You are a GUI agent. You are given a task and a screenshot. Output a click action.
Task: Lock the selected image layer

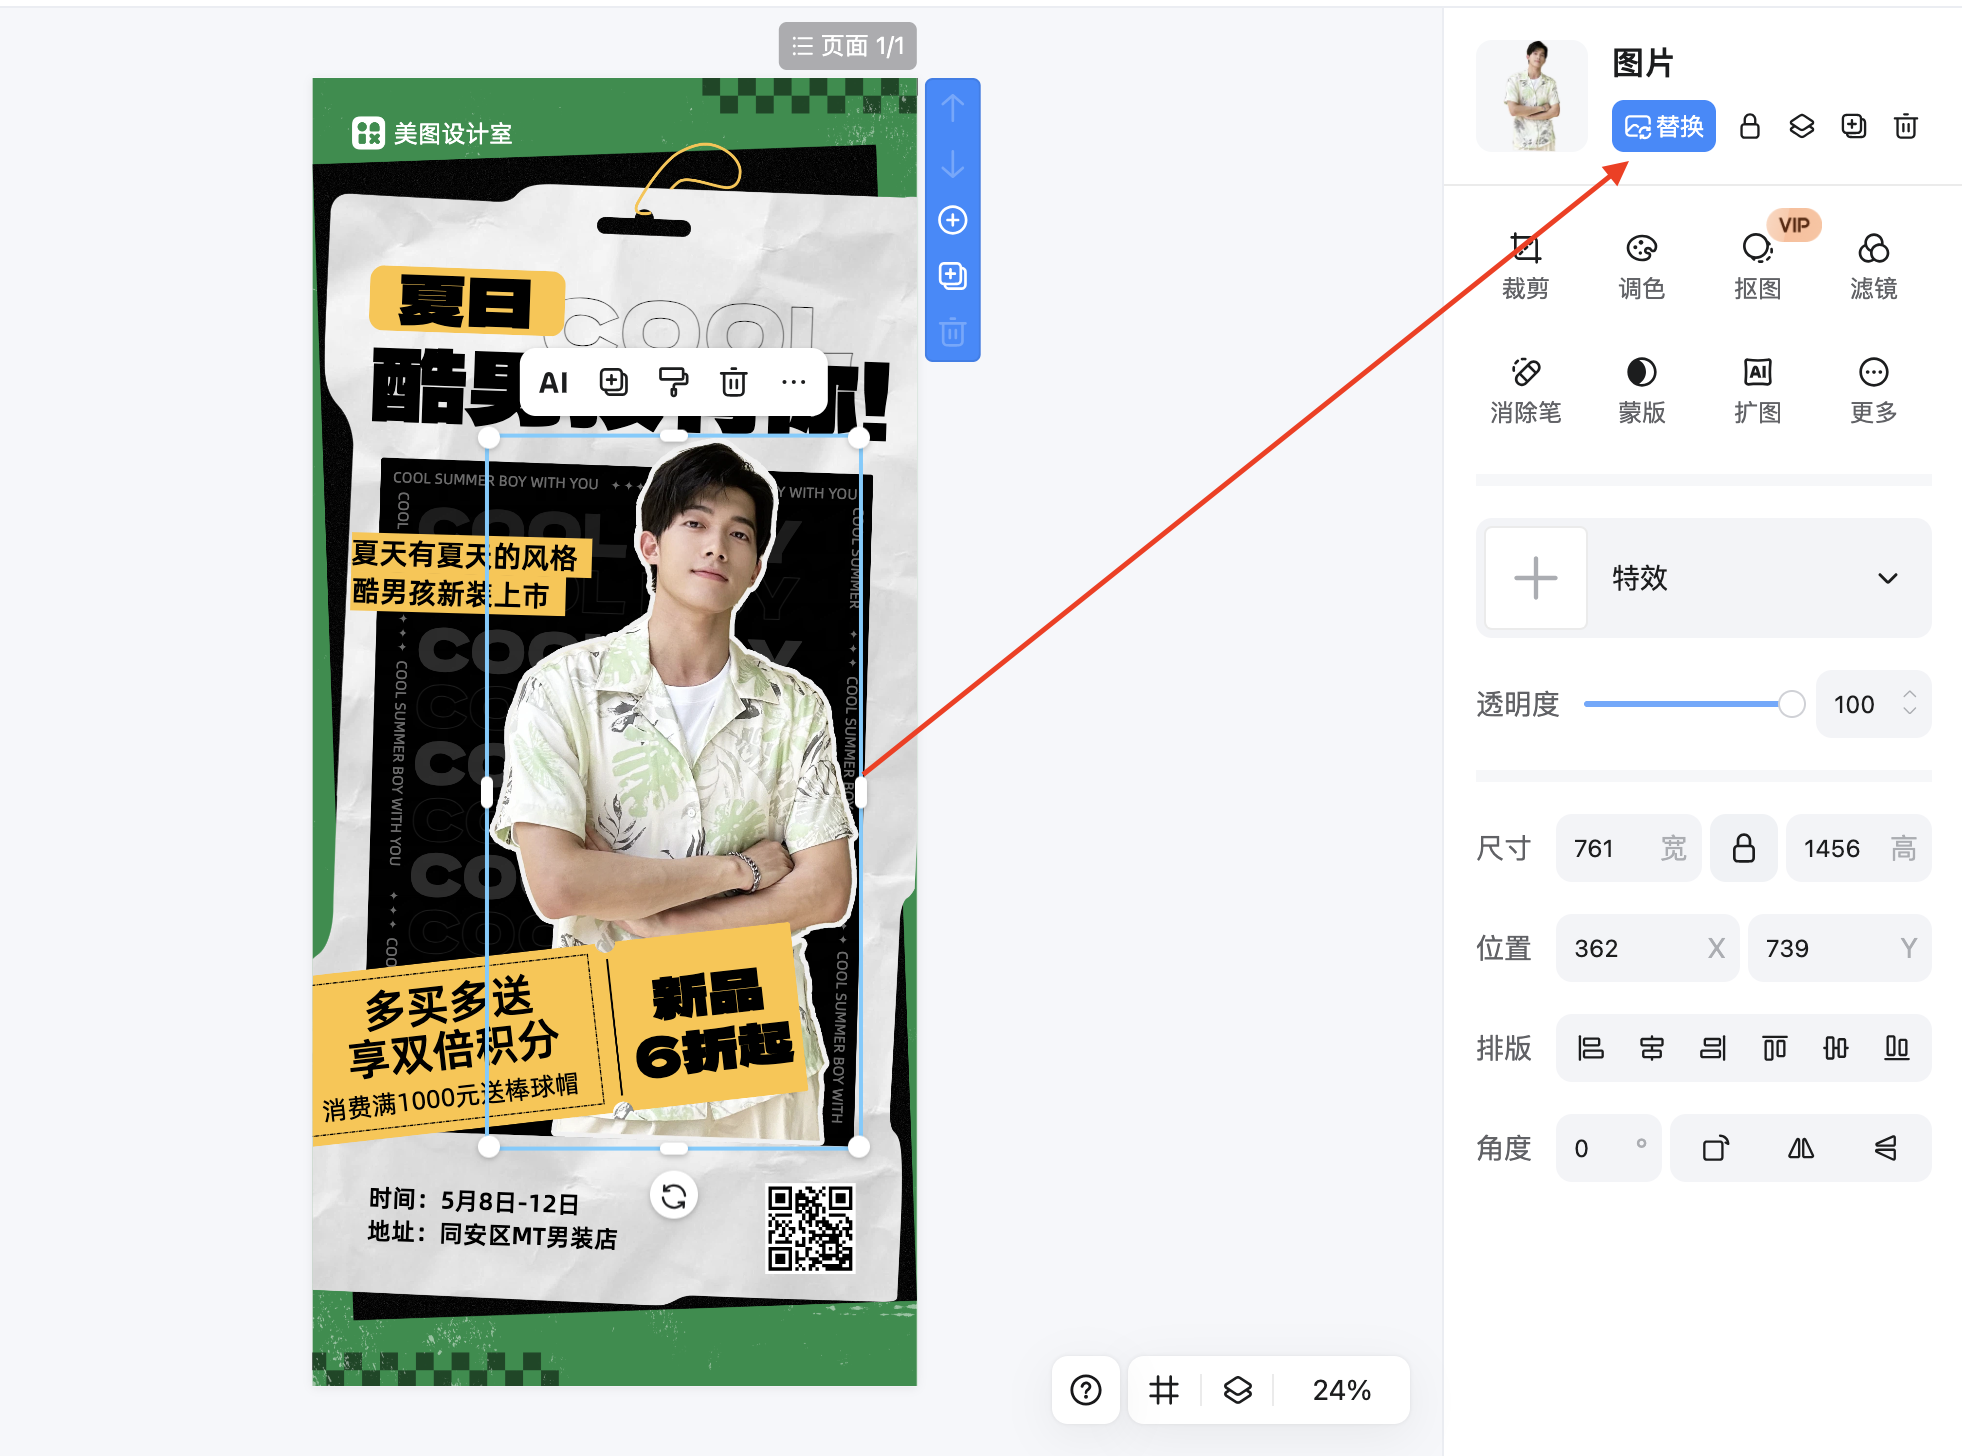[1750, 126]
